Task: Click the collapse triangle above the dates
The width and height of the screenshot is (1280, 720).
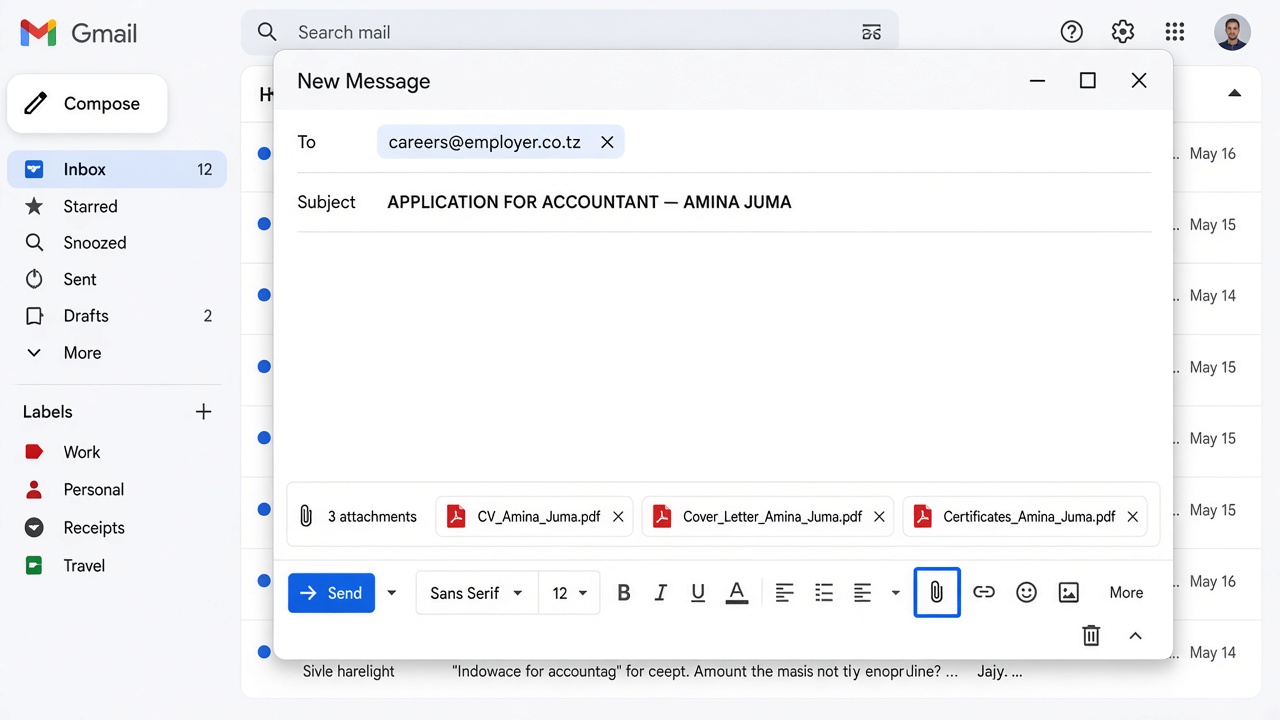Action: pyautogui.click(x=1234, y=93)
